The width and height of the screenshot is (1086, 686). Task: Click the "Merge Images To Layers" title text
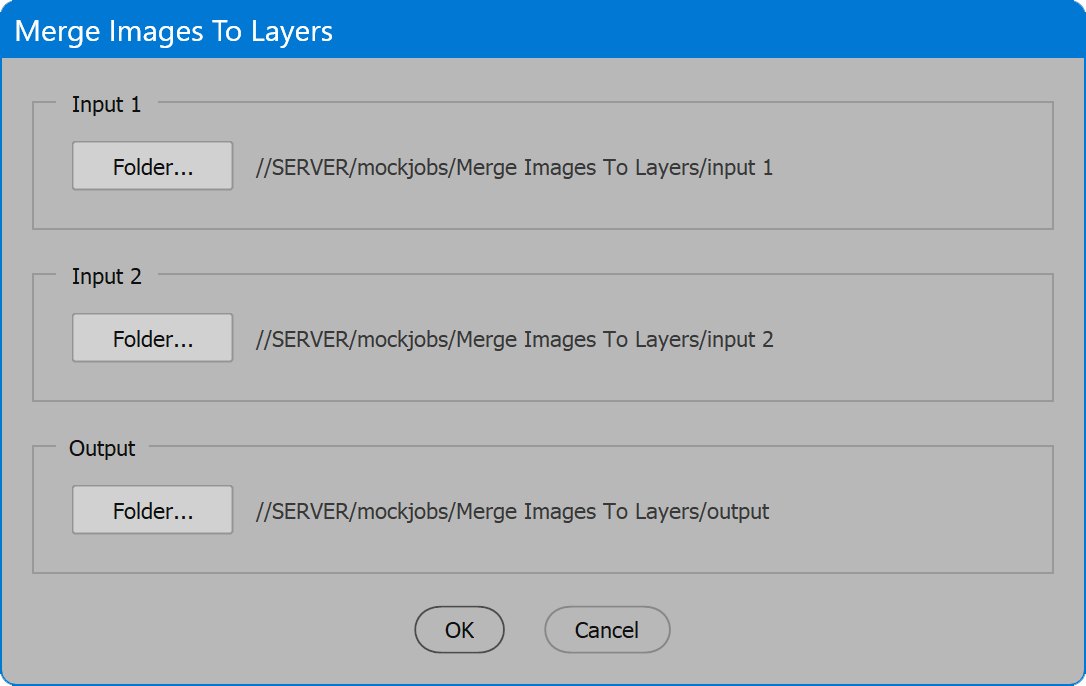pos(174,31)
